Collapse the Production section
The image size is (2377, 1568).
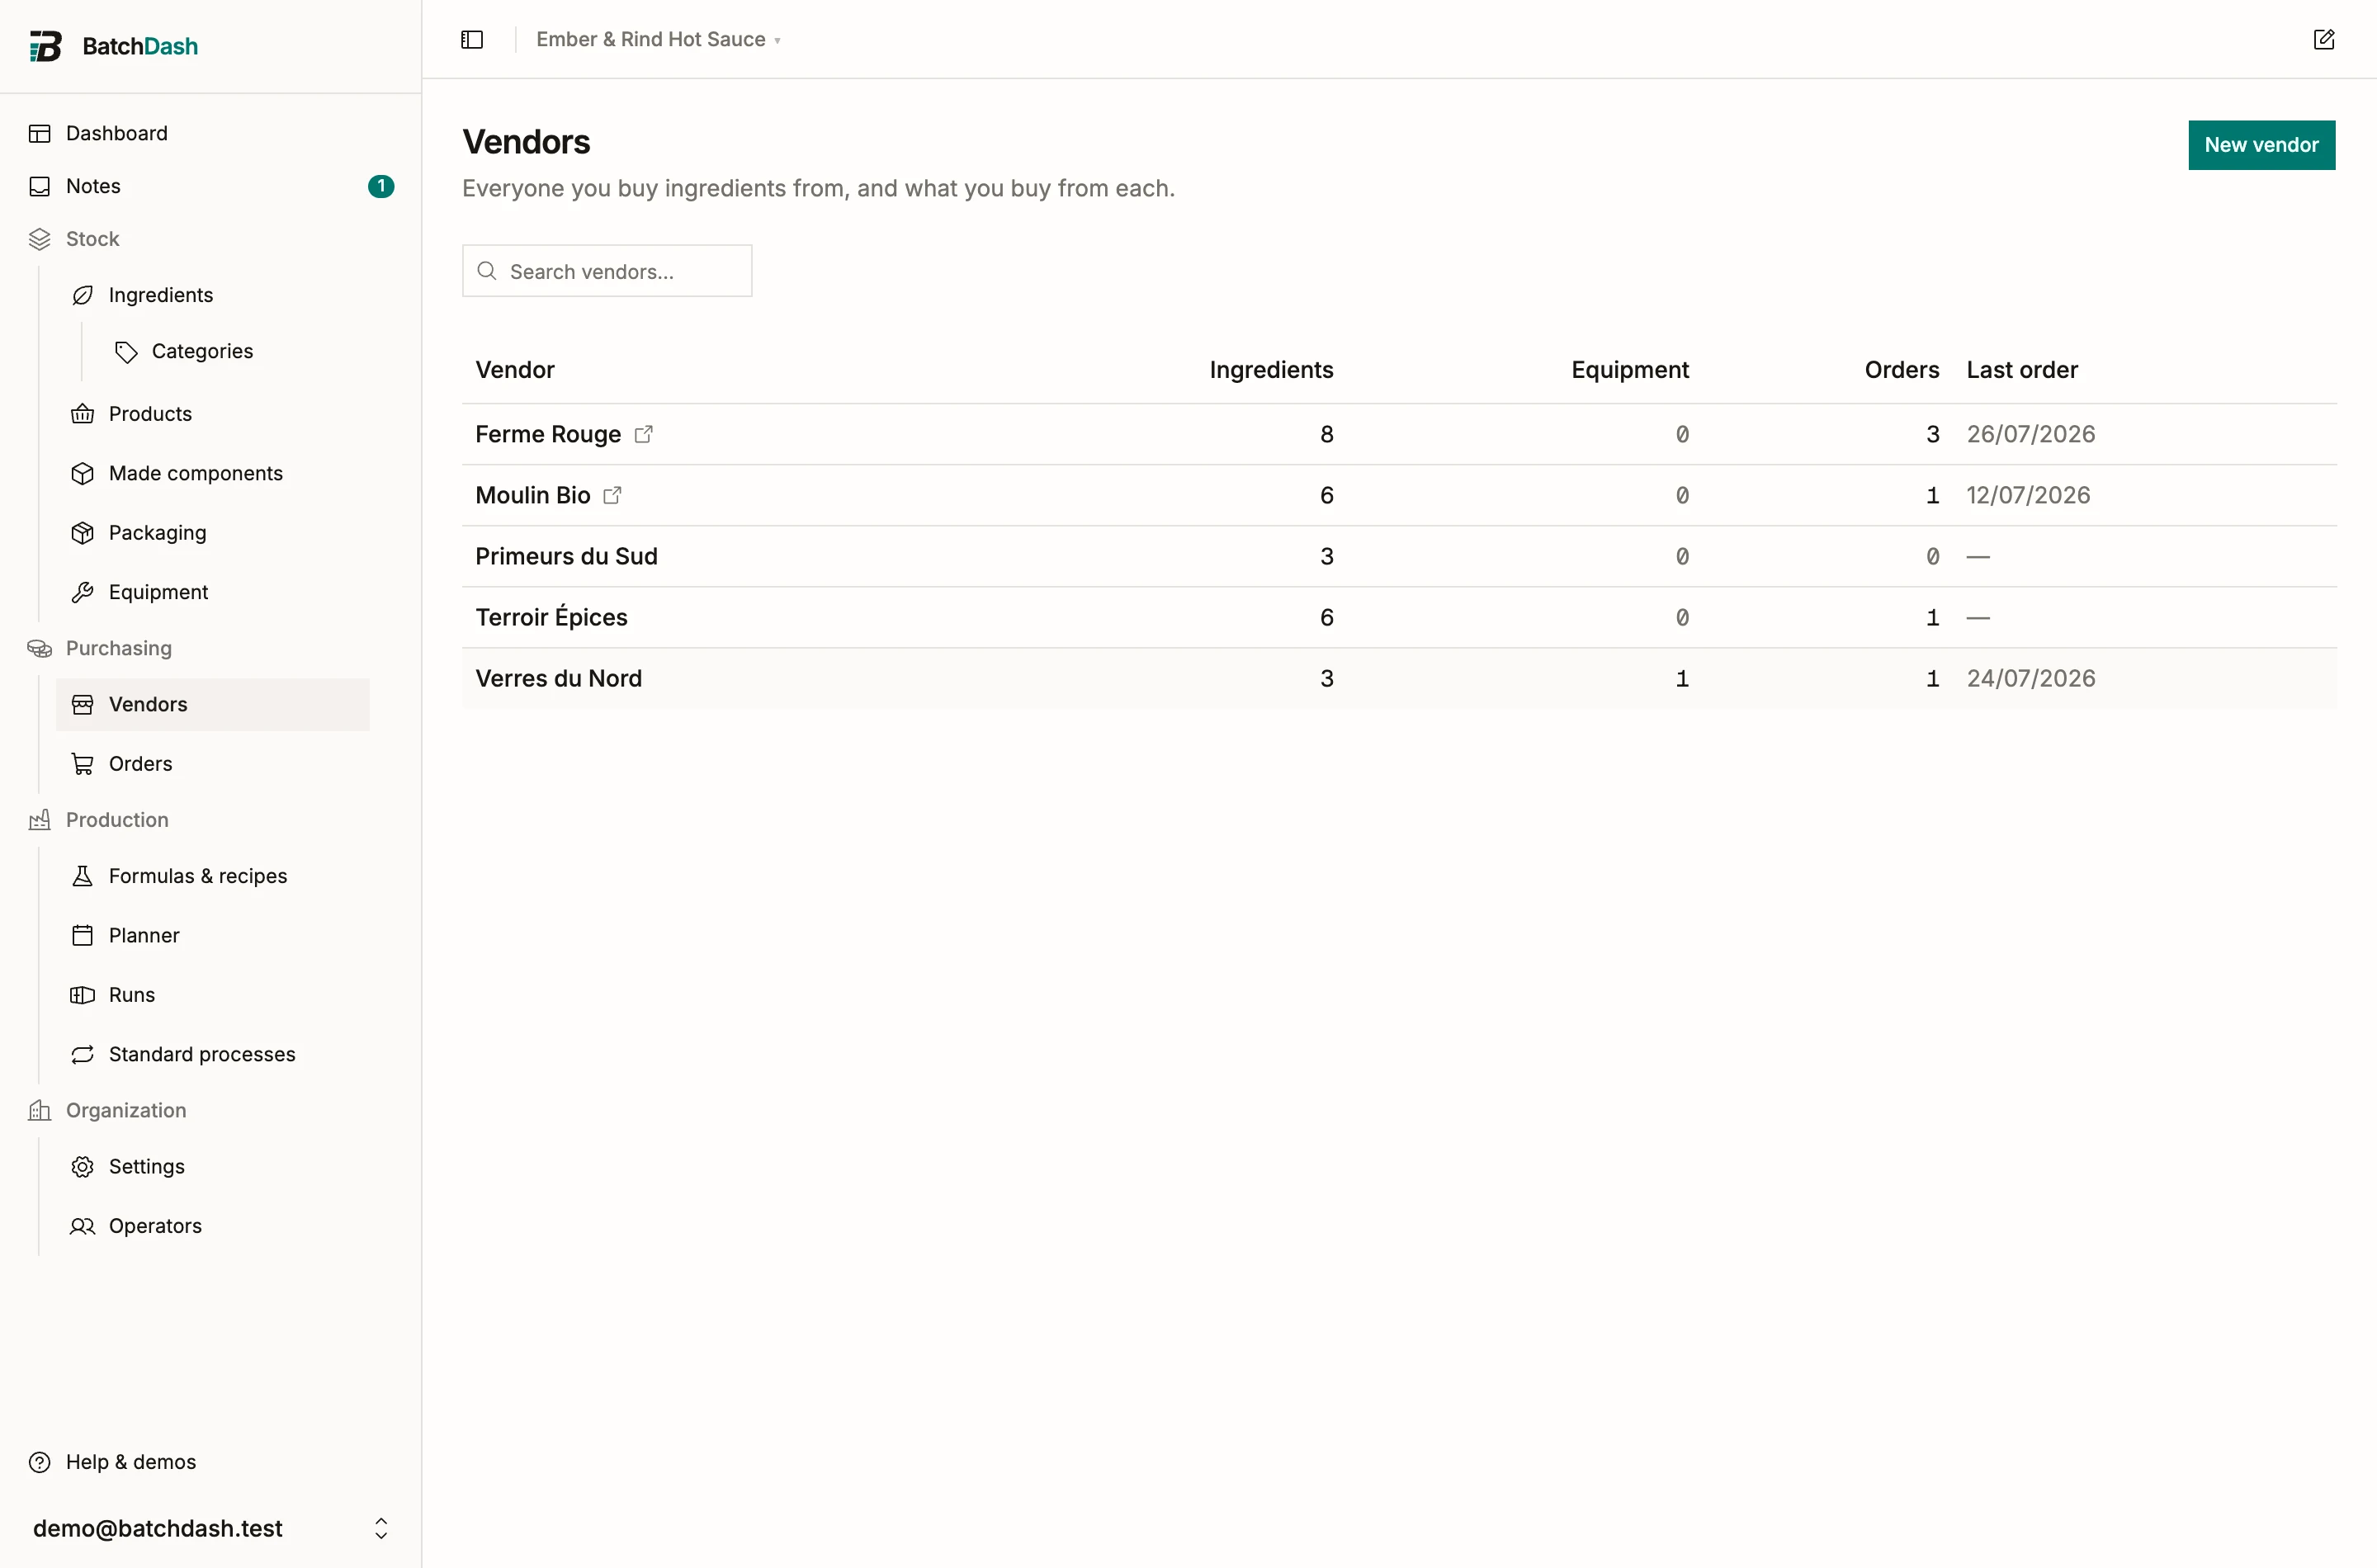click(x=117, y=820)
